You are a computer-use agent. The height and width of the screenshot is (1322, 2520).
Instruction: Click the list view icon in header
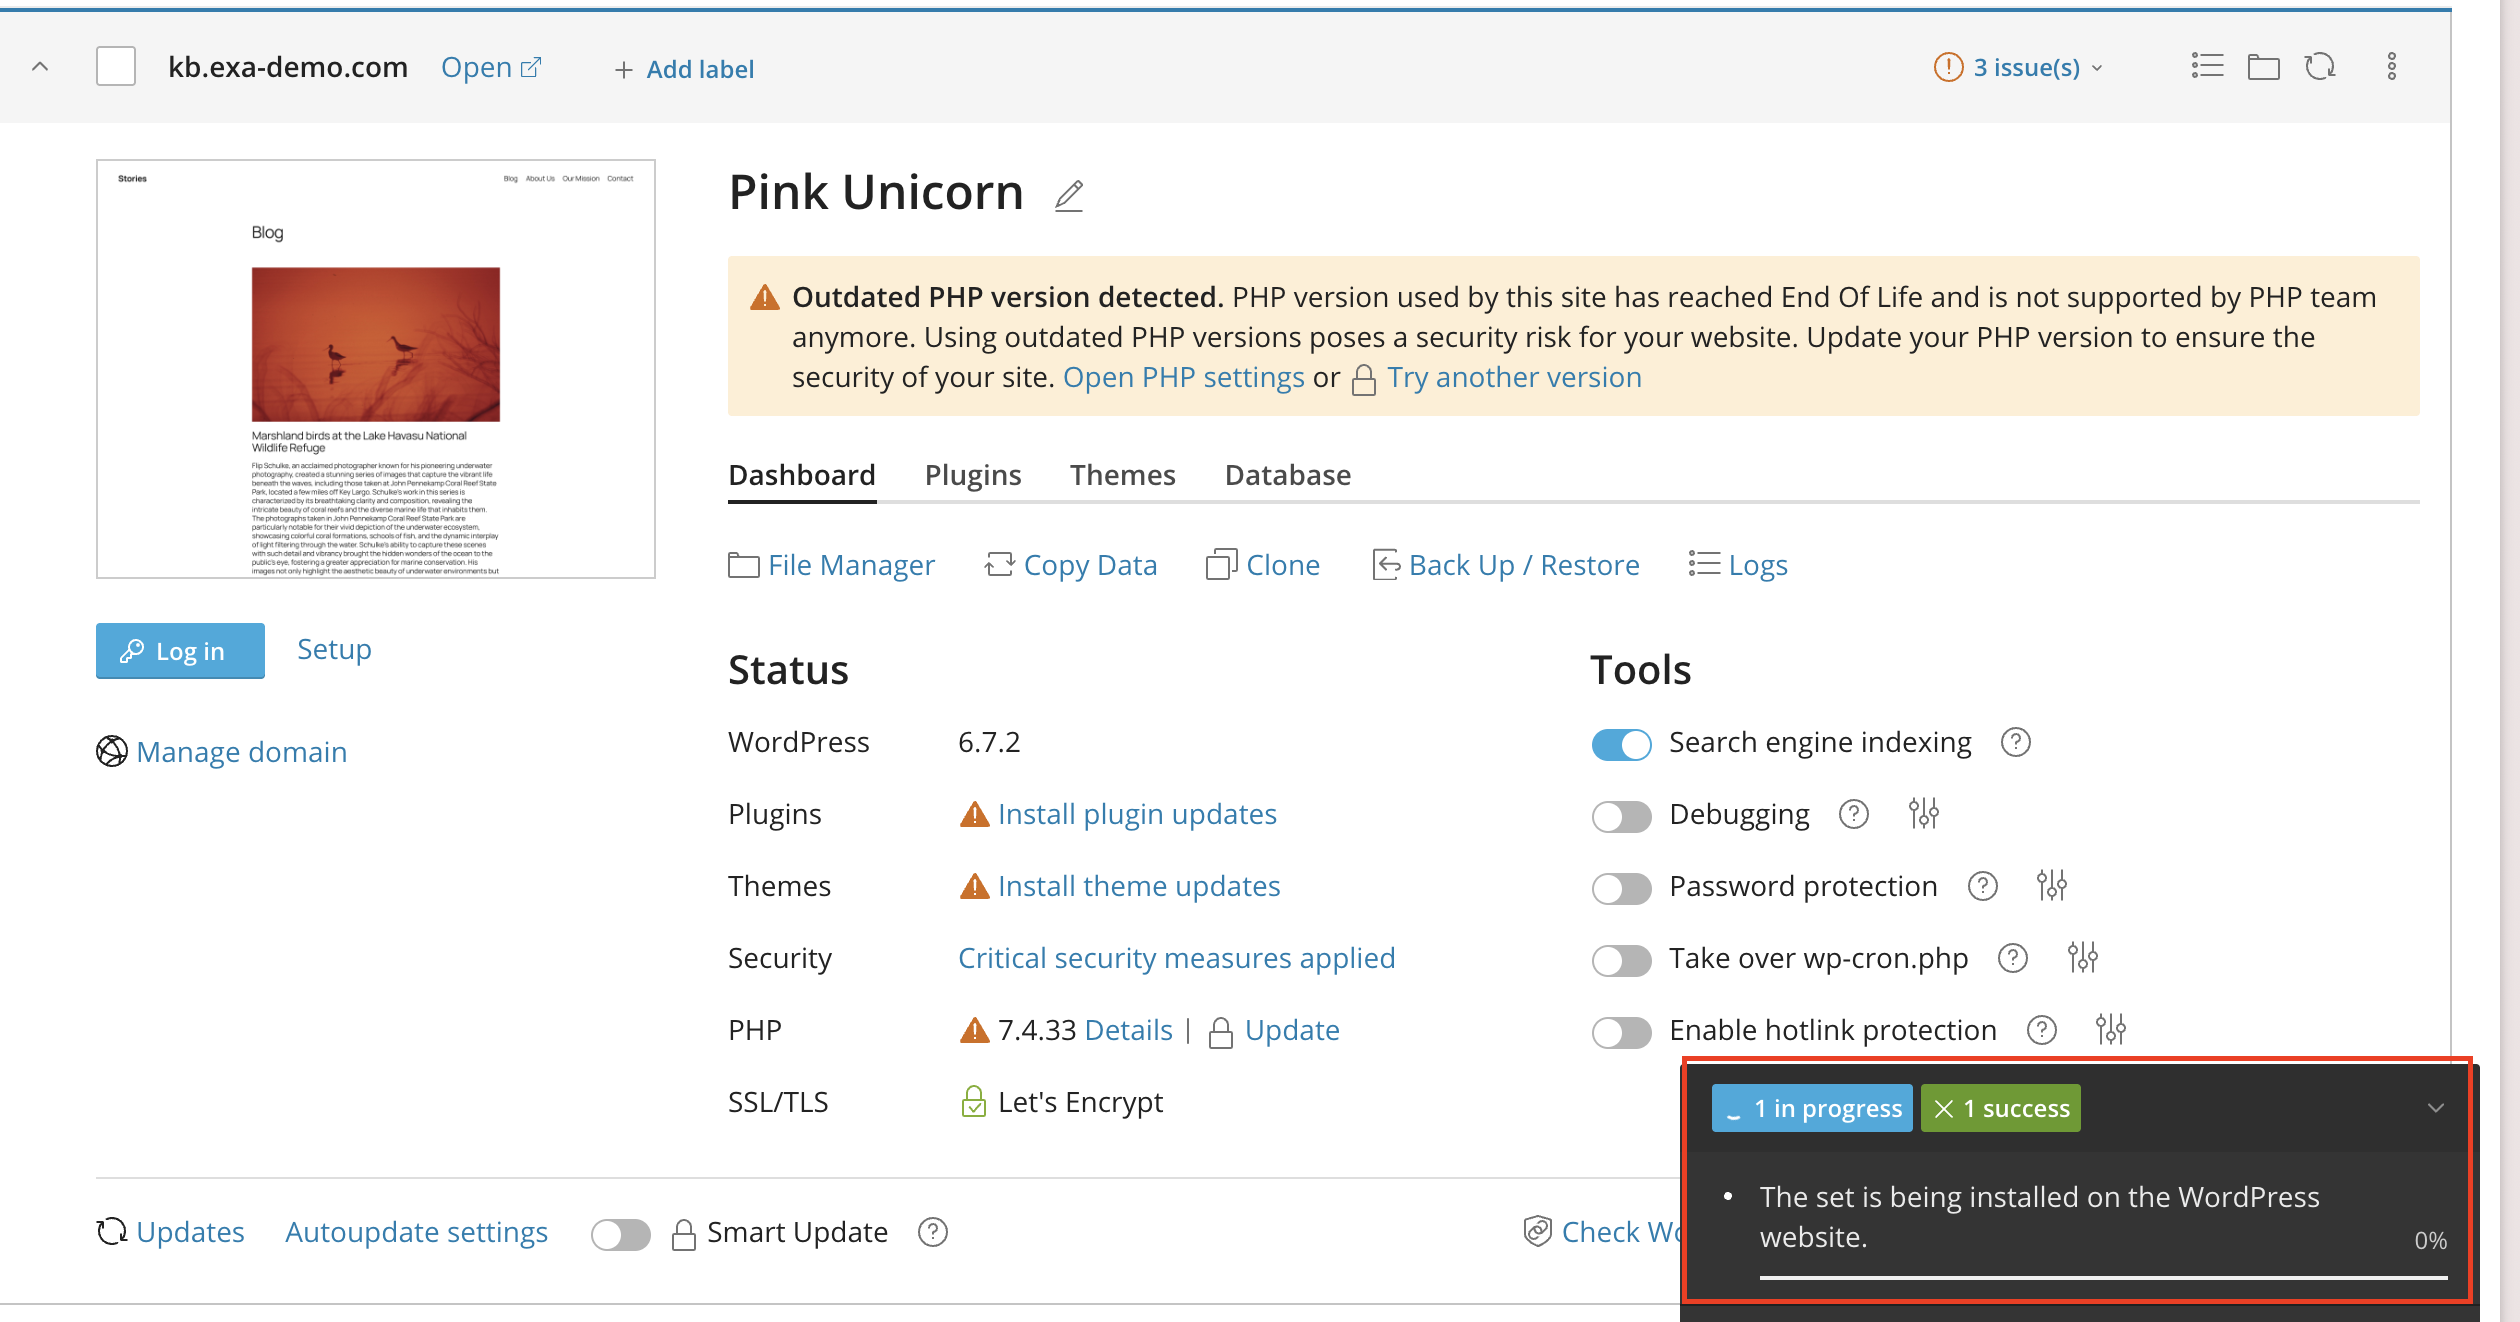[x=2207, y=67]
